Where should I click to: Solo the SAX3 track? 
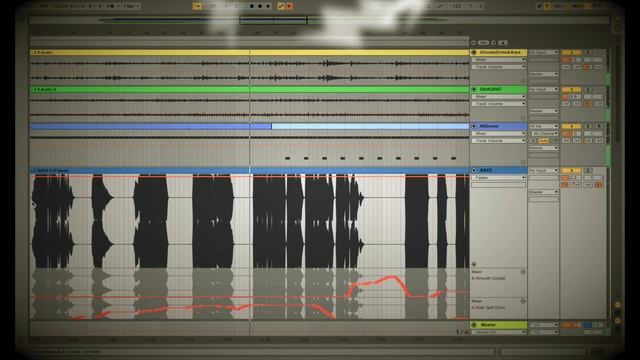[588, 170]
